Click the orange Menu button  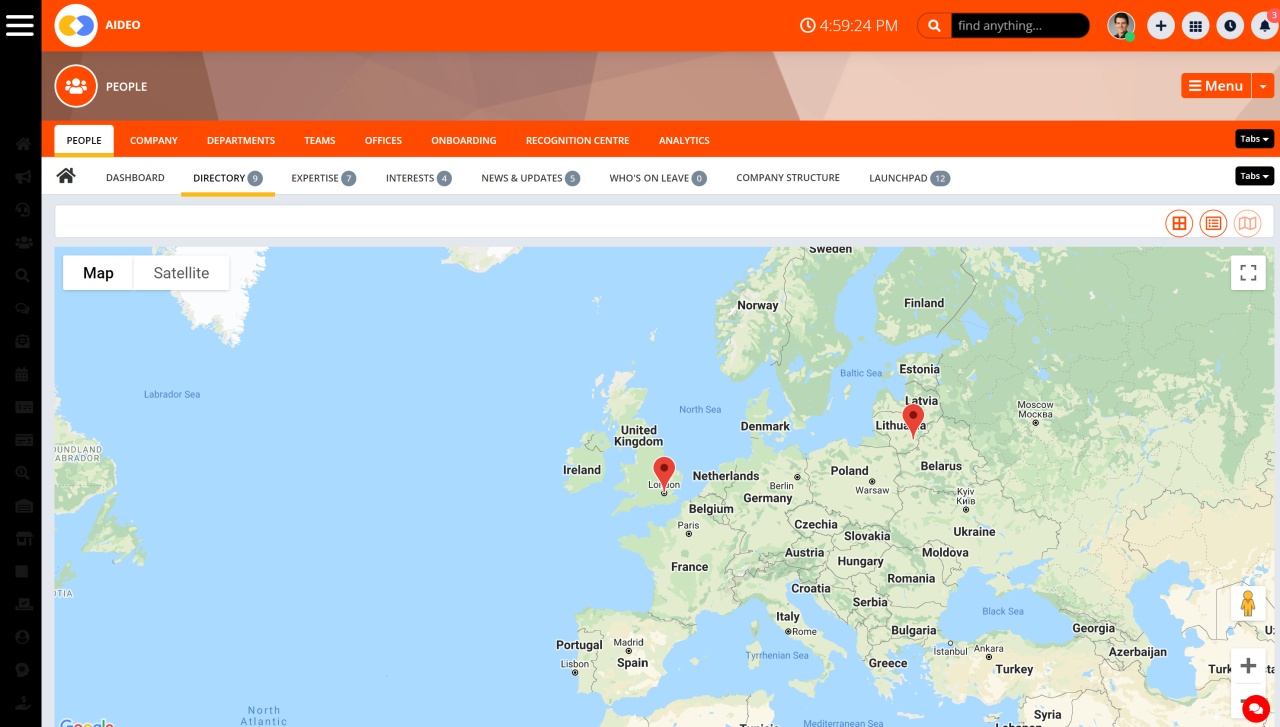[x=1215, y=86]
